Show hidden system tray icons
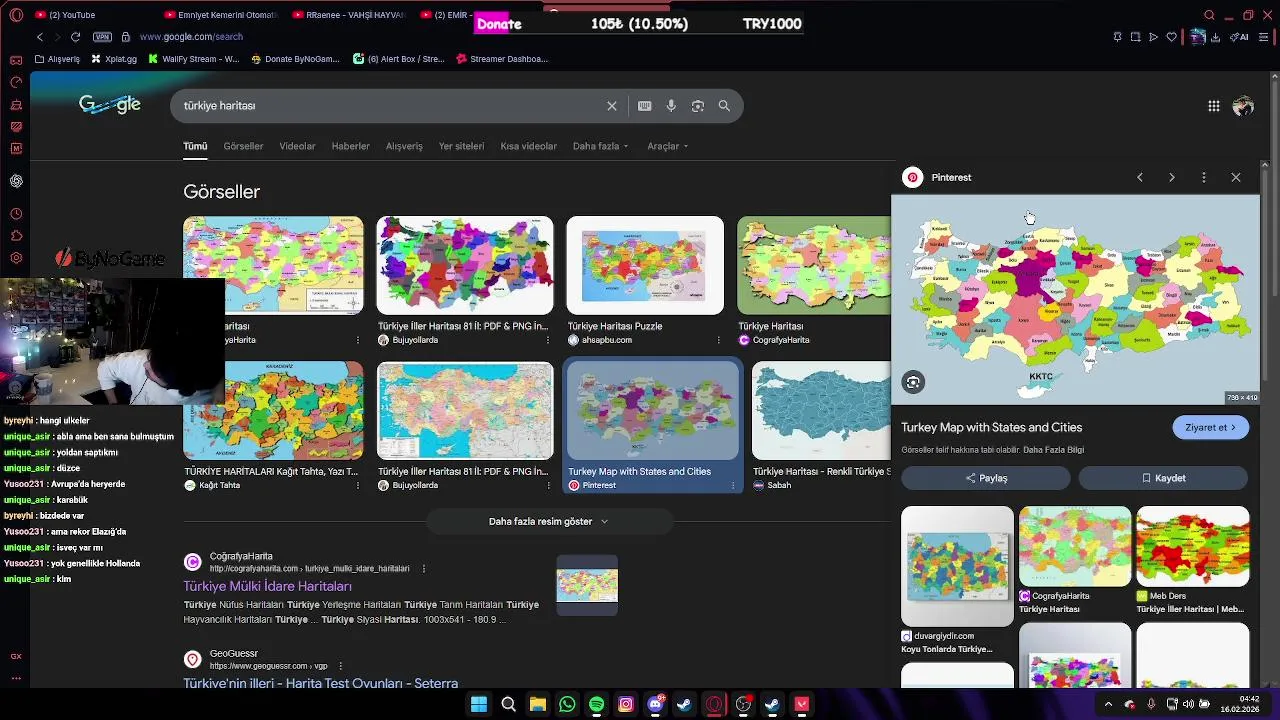 click(x=1108, y=704)
